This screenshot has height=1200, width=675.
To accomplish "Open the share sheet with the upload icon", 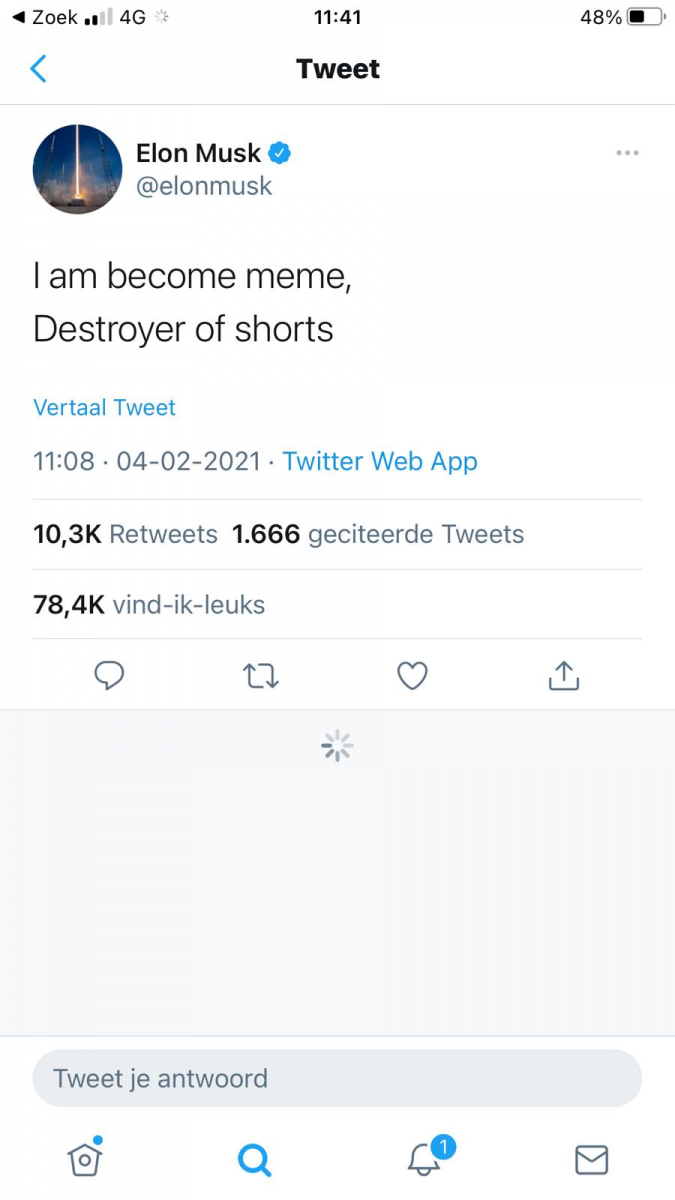I will click(x=563, y=675).
